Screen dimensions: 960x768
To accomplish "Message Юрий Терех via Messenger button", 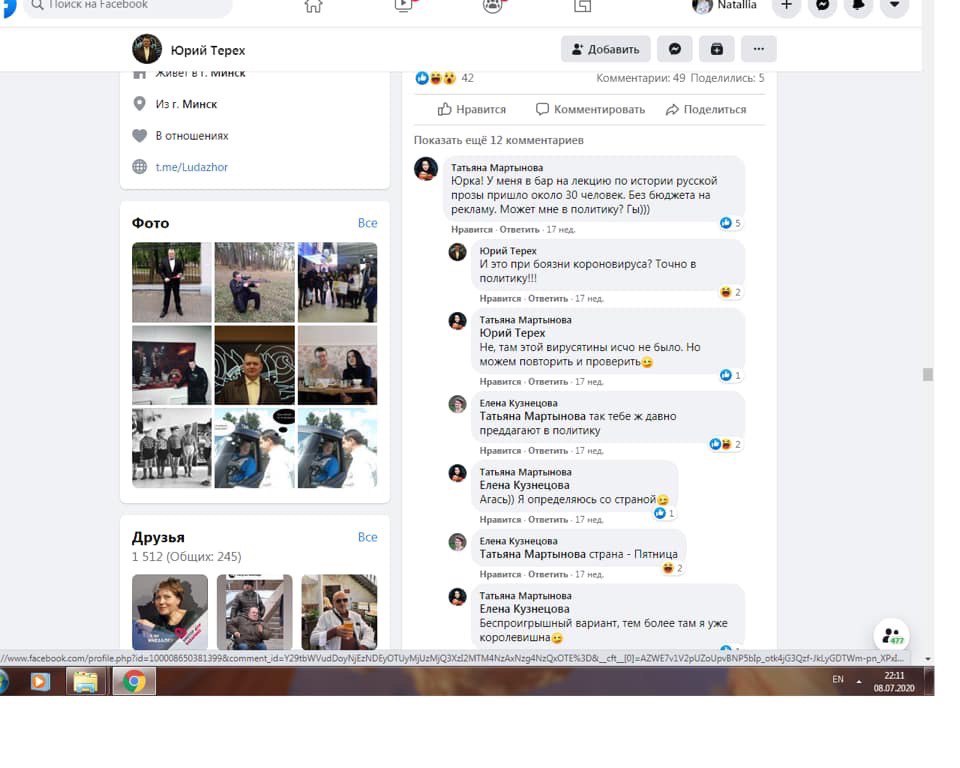I will coord(675,49).
